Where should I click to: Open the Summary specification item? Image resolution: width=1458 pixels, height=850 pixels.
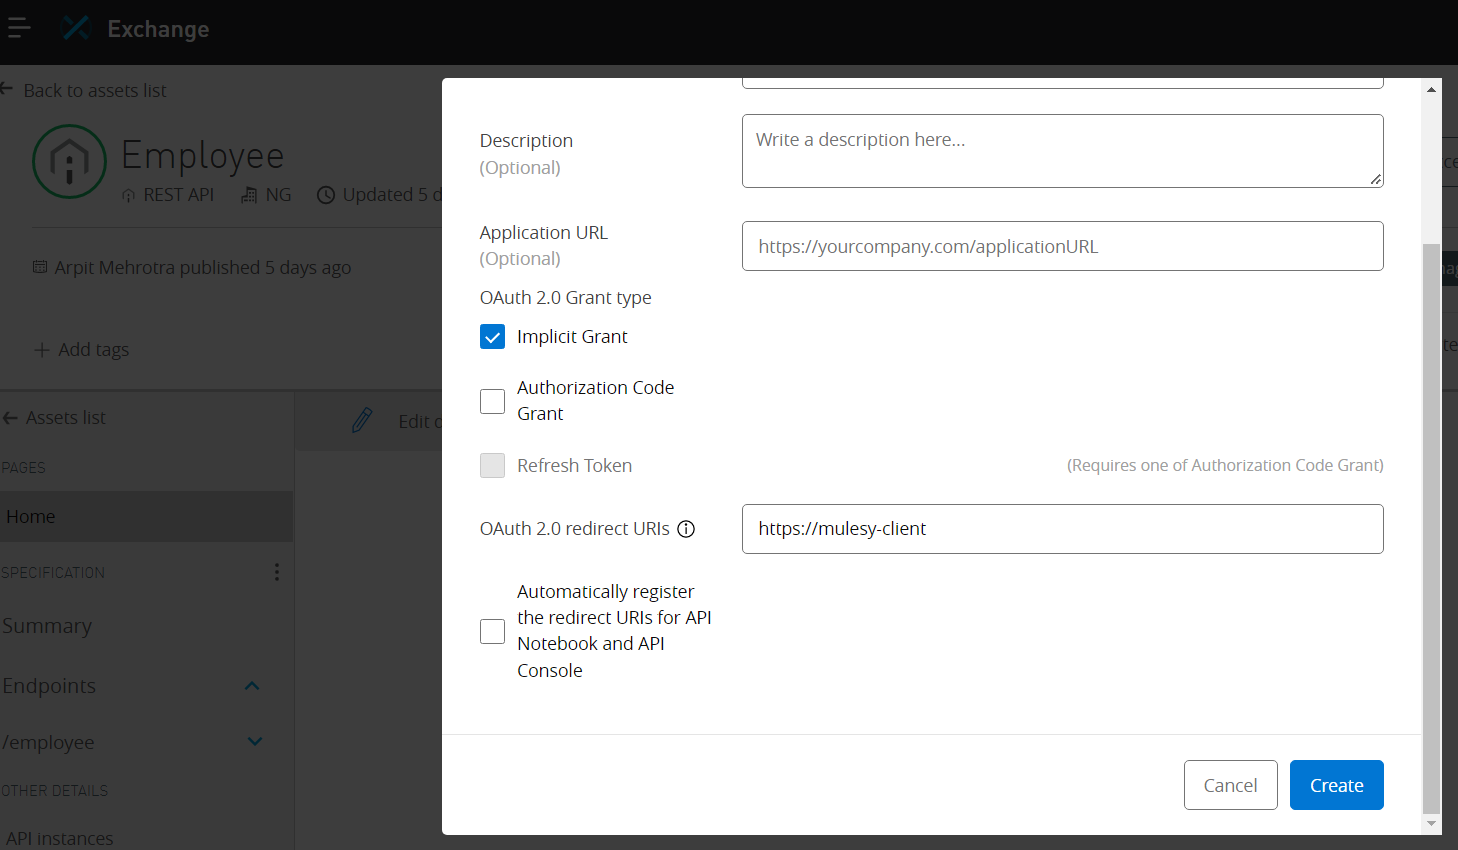(x=47, y=626)
